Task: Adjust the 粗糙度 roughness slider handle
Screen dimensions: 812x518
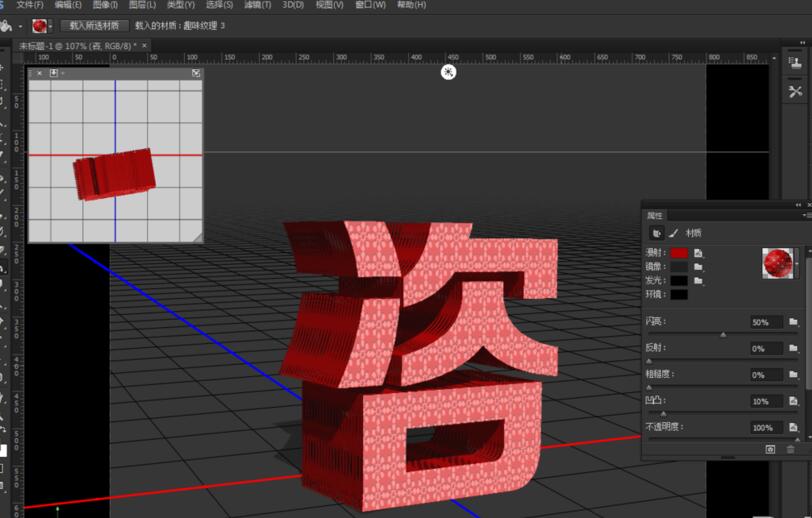Action: 649,387
